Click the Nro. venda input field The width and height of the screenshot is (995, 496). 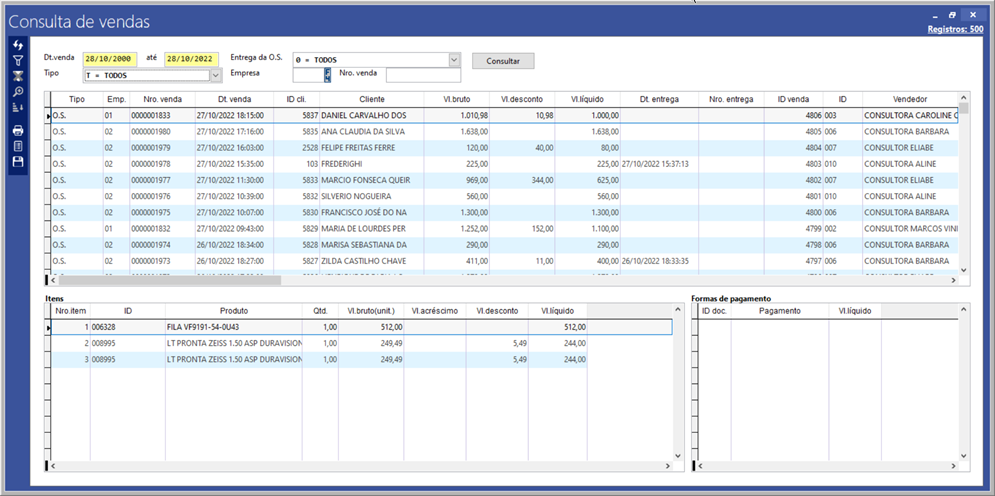click(x=423, y=75)
